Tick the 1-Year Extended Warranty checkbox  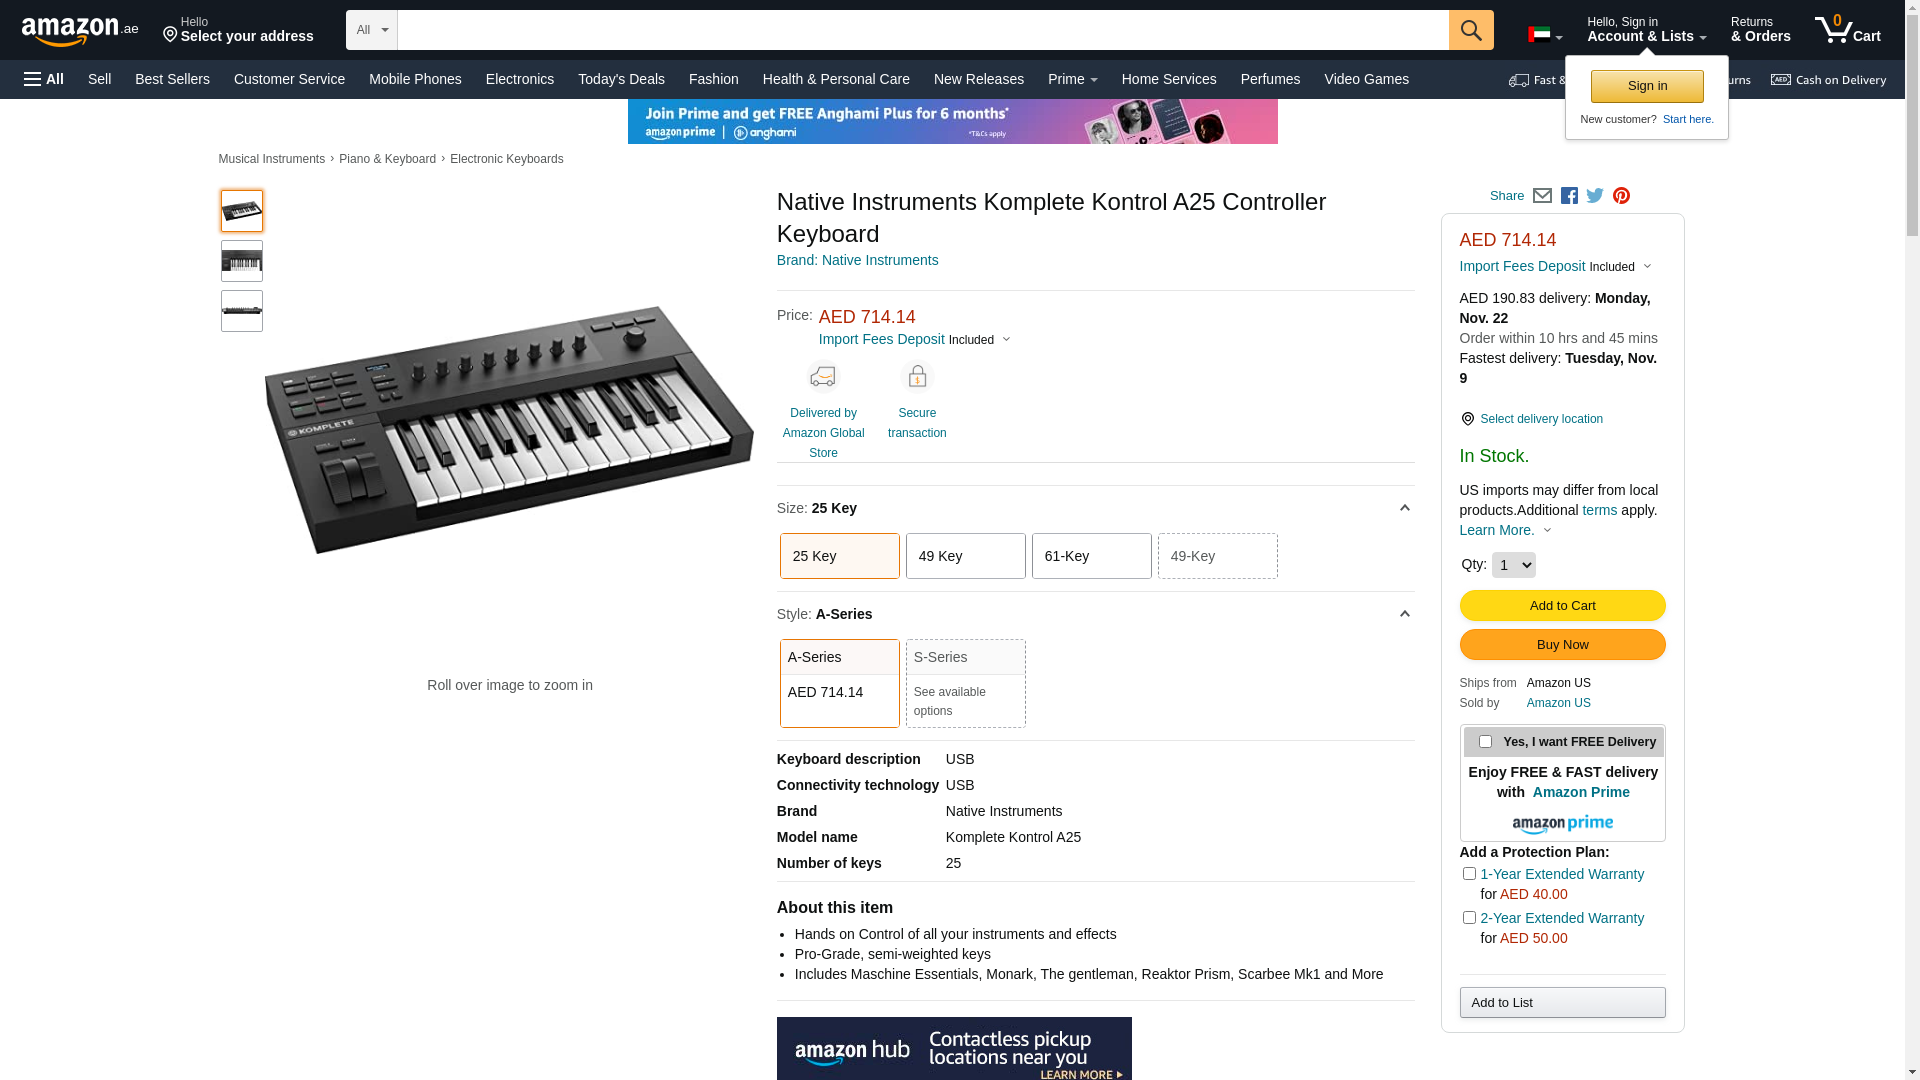click(1469, 874)
